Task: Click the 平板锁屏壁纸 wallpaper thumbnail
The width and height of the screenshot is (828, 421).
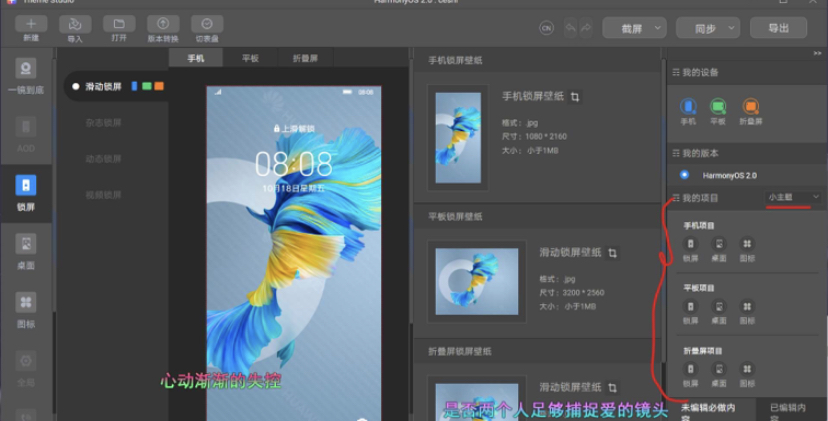Action: pyautogui.click(x=477, y=282)
